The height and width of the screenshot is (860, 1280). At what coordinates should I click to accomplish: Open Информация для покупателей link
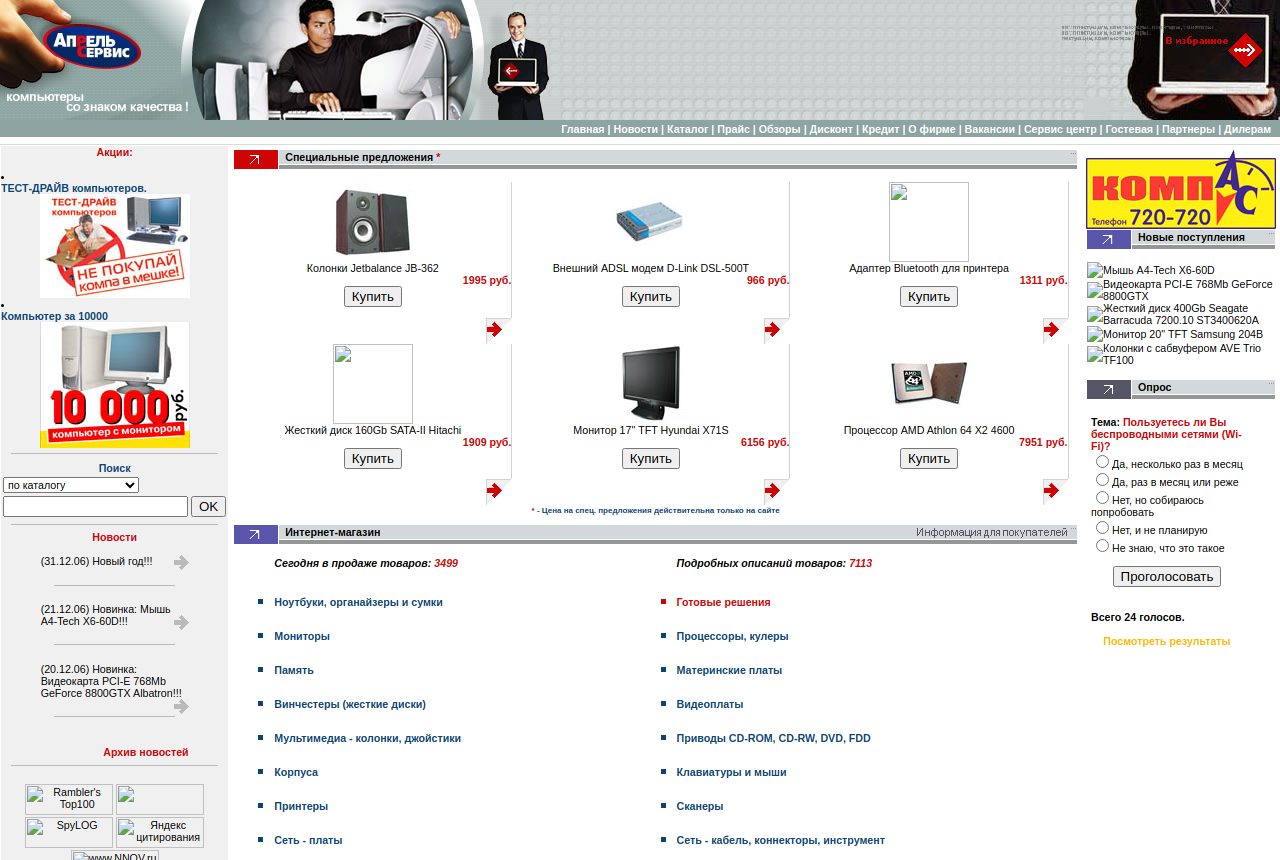pos(992,532)
